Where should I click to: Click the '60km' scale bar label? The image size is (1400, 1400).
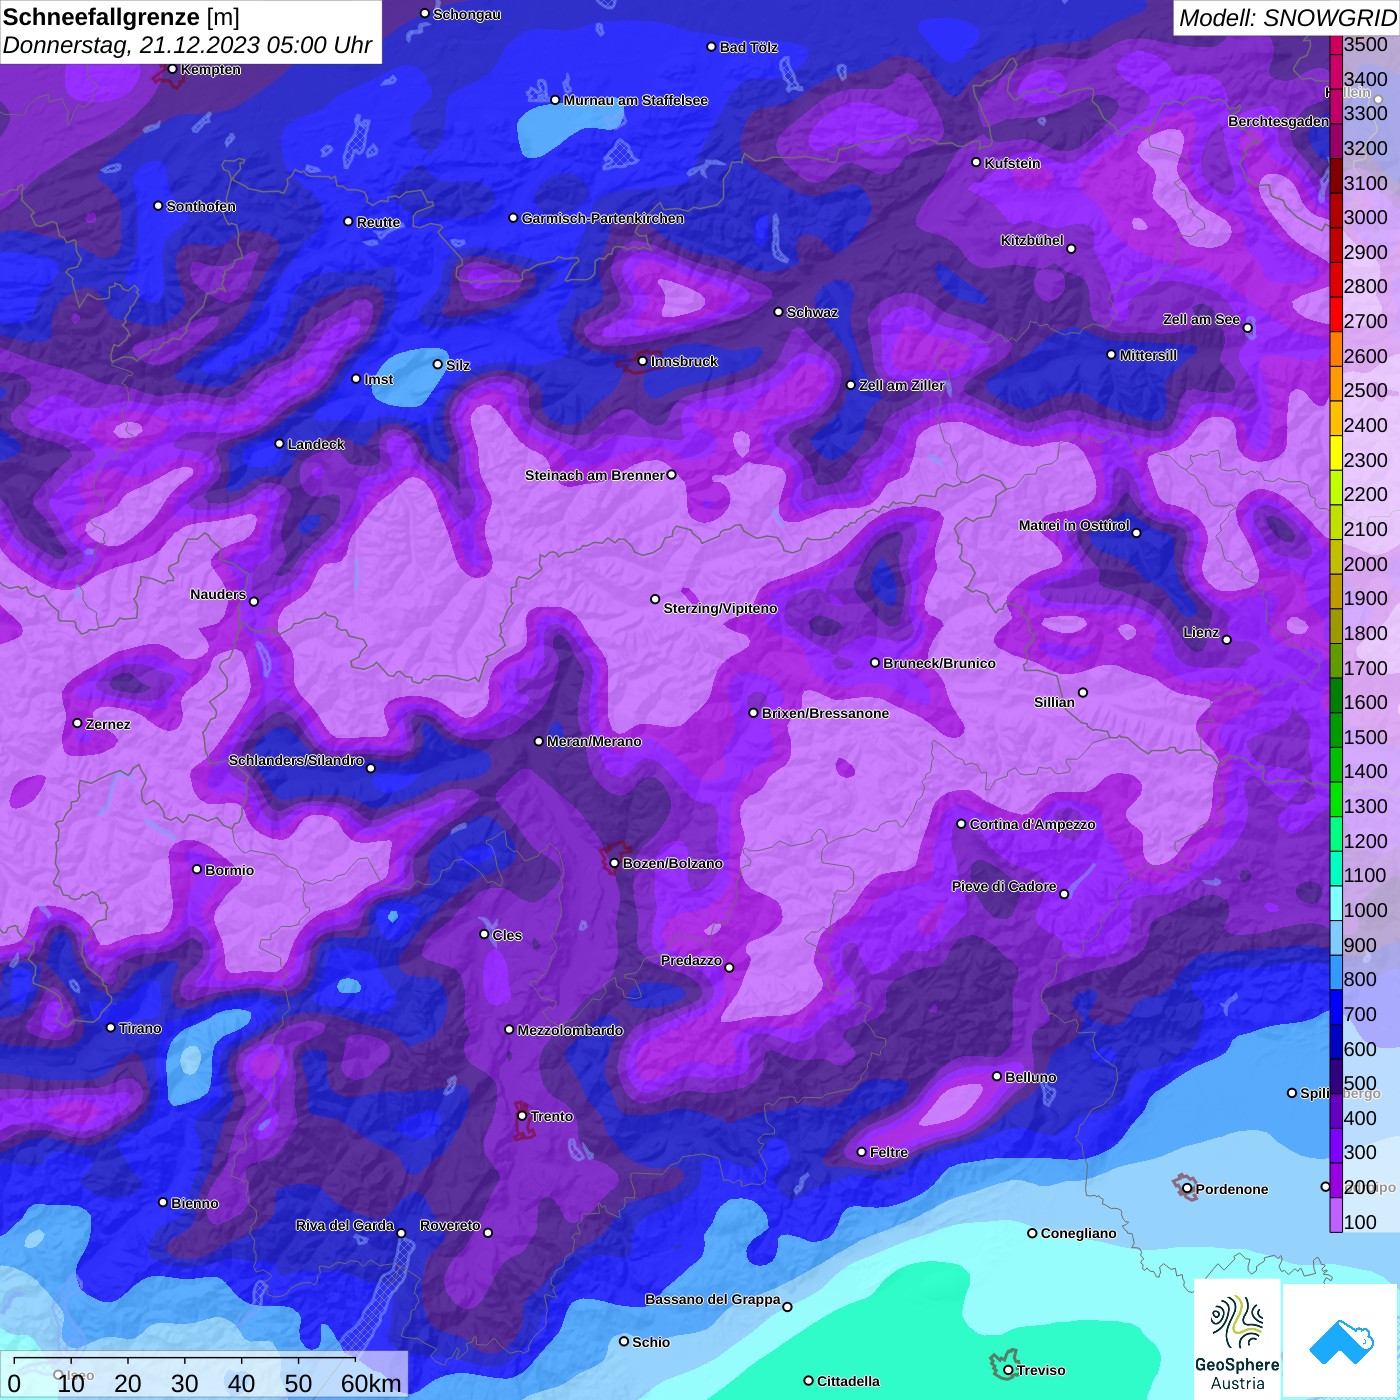click(371, 1383)
